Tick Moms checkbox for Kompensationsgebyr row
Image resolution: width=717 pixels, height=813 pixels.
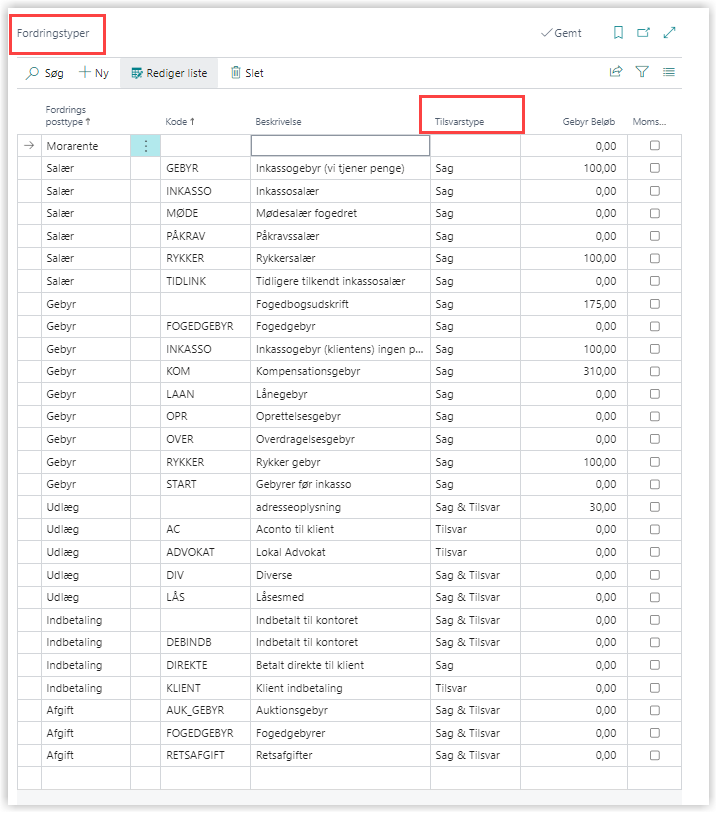tap(655, 371)
